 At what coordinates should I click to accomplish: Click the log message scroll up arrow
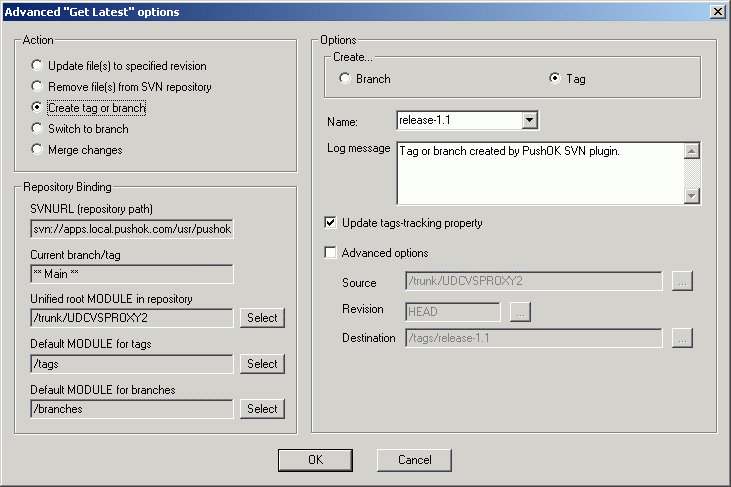pos(692,151)
